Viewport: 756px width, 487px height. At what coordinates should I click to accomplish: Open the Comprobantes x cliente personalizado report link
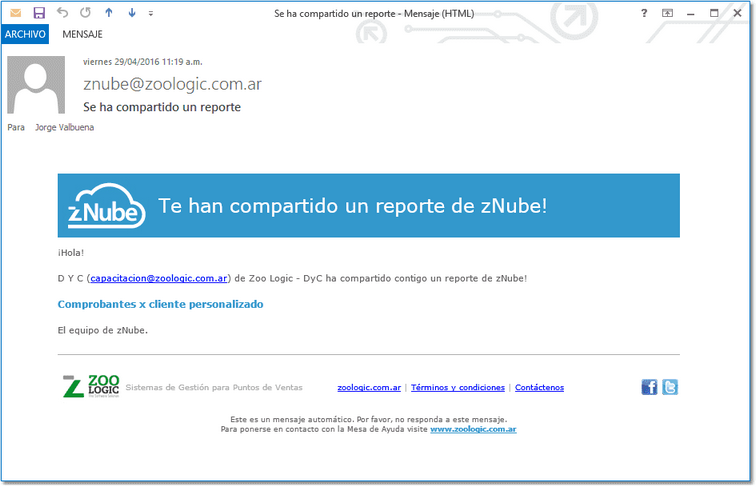pyautogui.click(x=161, y=304)
